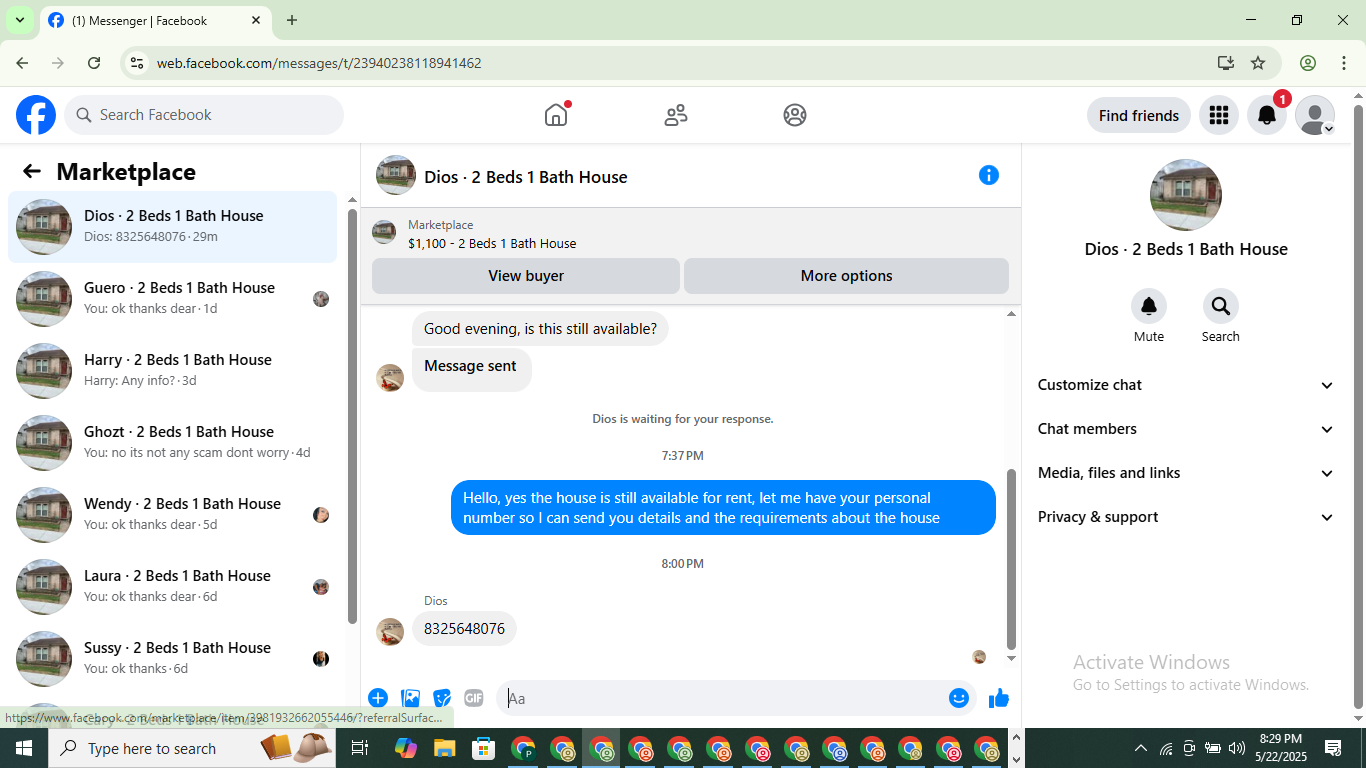View site information icon in address bar
Image resolution: width=1366 pixels, height=768 pixels.
click(137, 63)
